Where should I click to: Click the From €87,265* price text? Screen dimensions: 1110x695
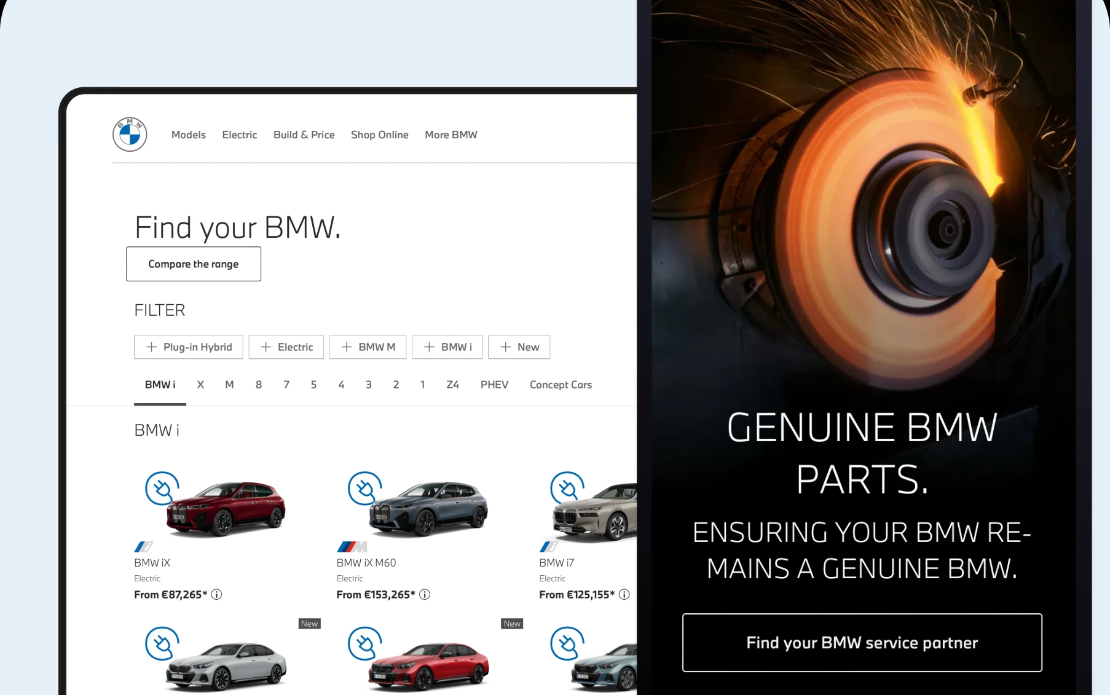[x=171, y=595]
